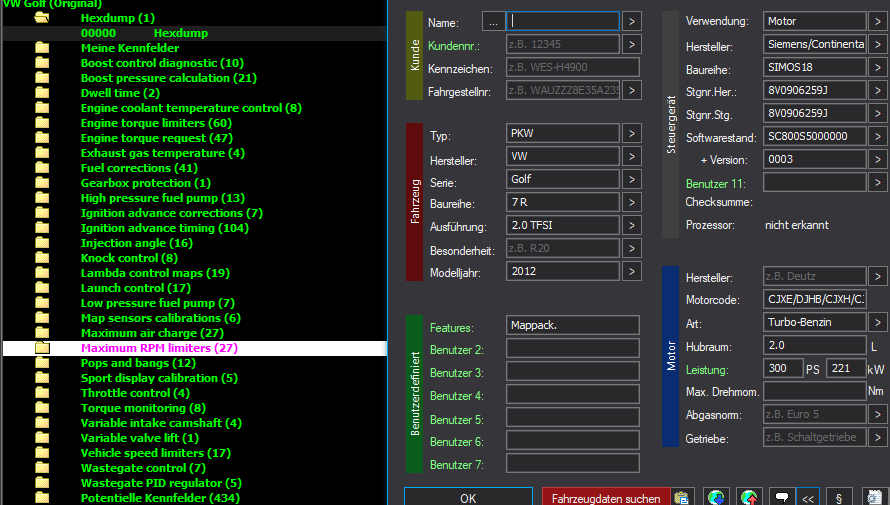Click the Benutzer 2 input field
Screen dimensions: 890x505
(x=573, y=348)
